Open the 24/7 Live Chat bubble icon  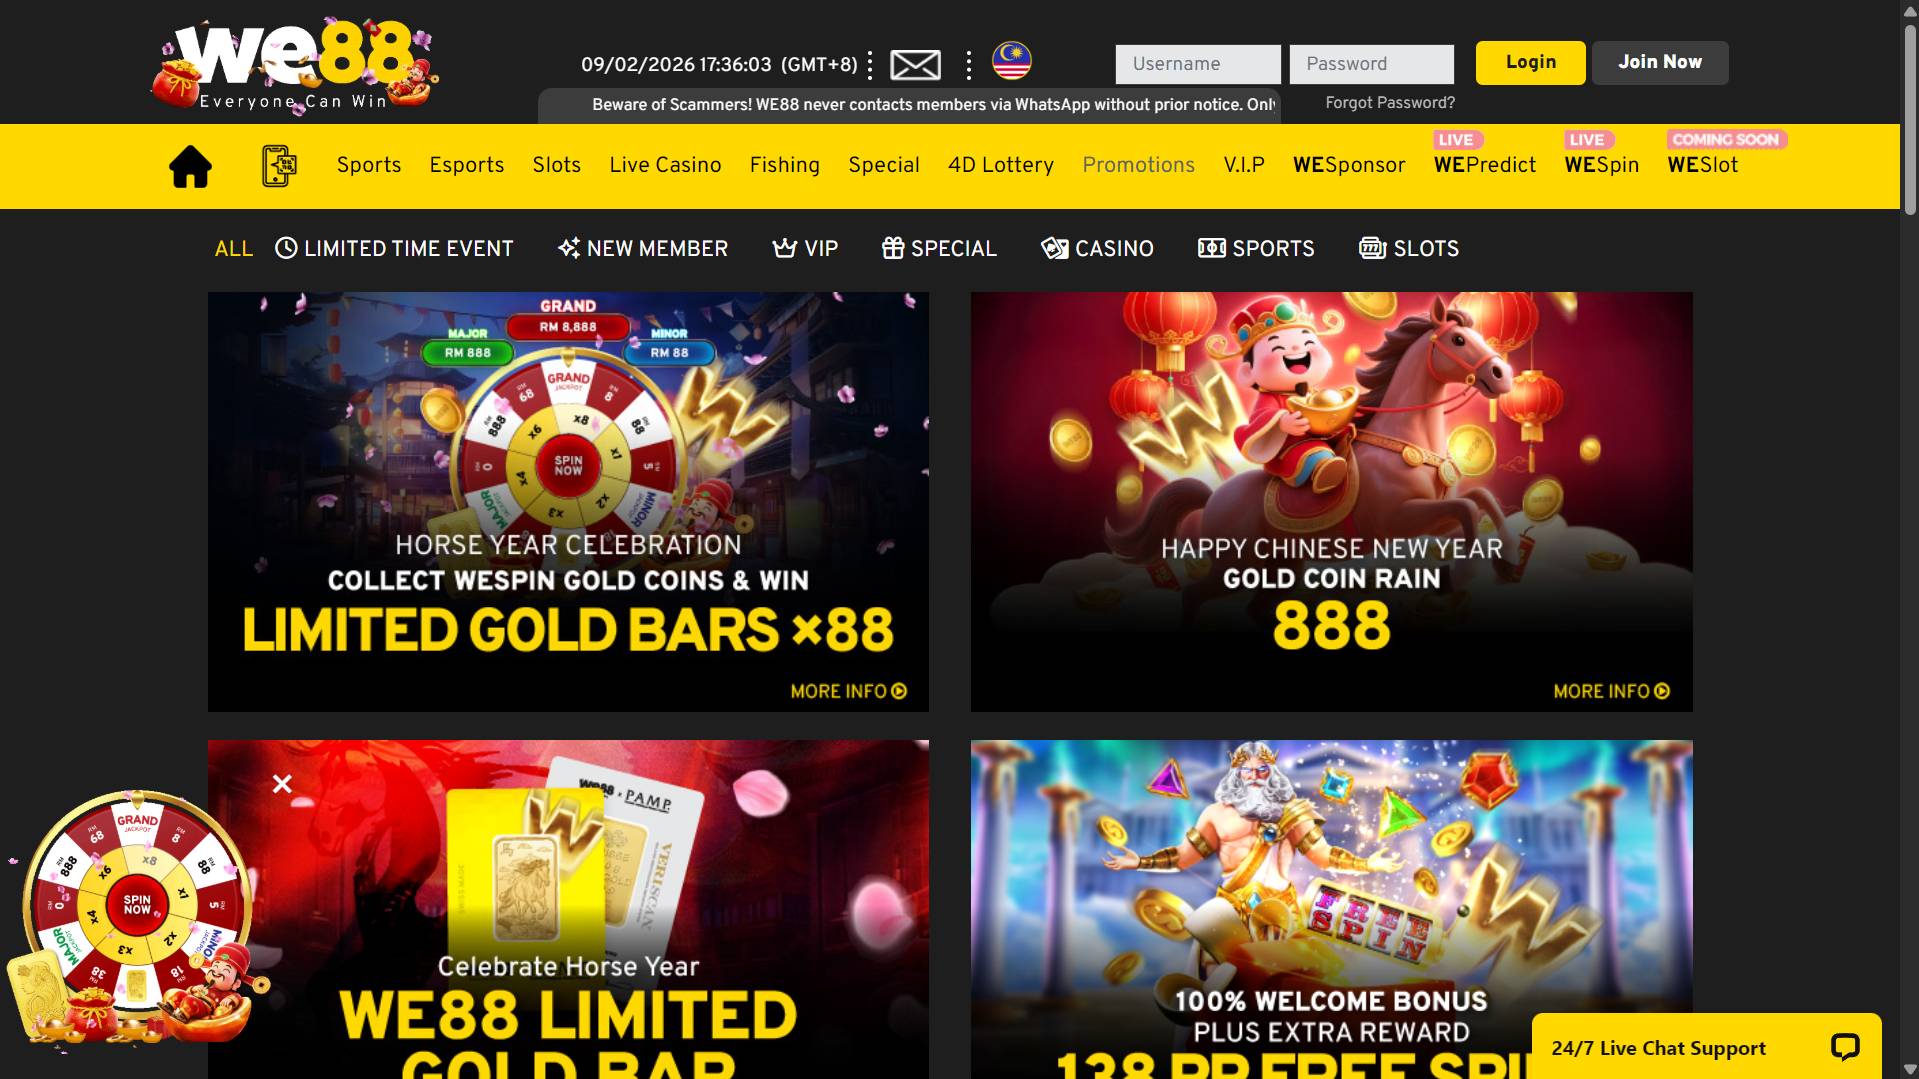1844,1047
